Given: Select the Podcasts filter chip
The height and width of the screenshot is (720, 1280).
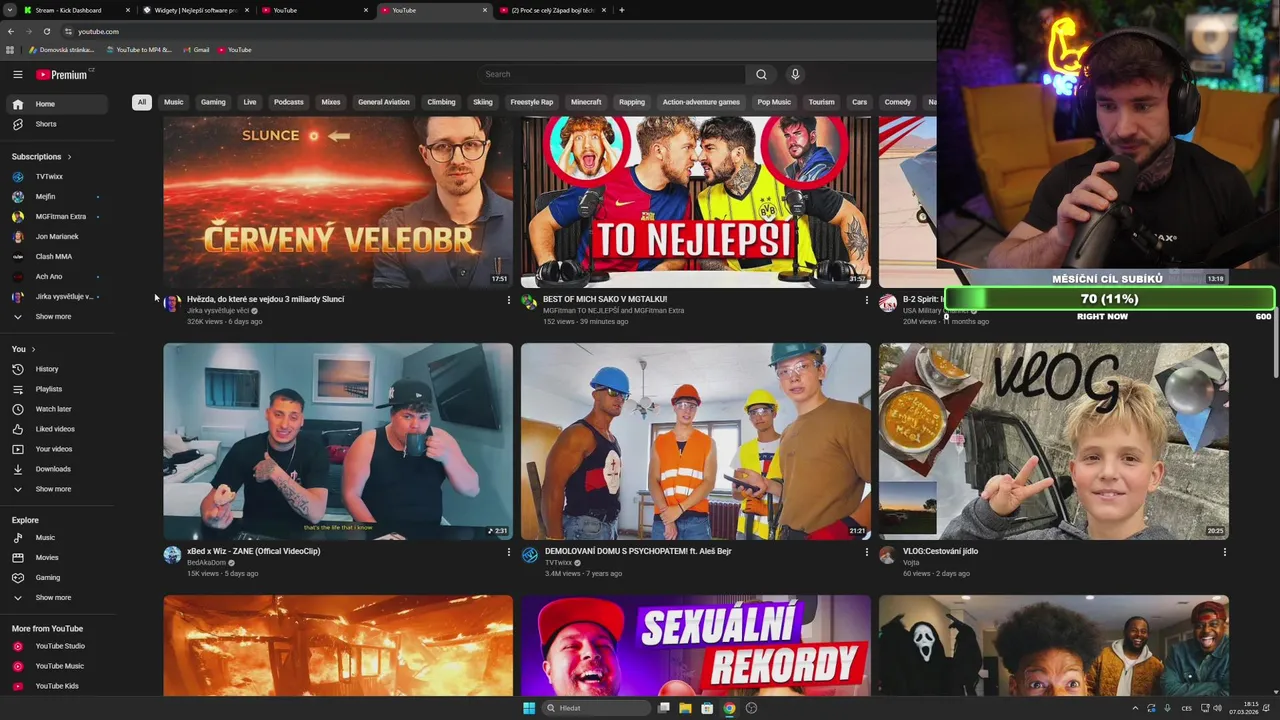Looking at the screenshot, I should pyautogui.click(x=289, y=102).
